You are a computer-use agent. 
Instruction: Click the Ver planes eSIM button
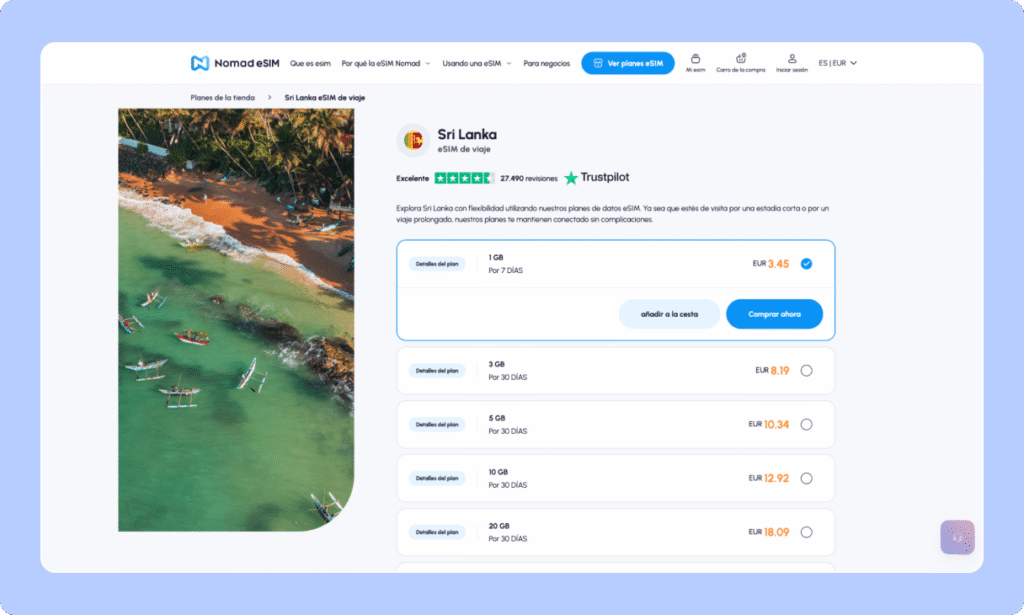[627, 63]
